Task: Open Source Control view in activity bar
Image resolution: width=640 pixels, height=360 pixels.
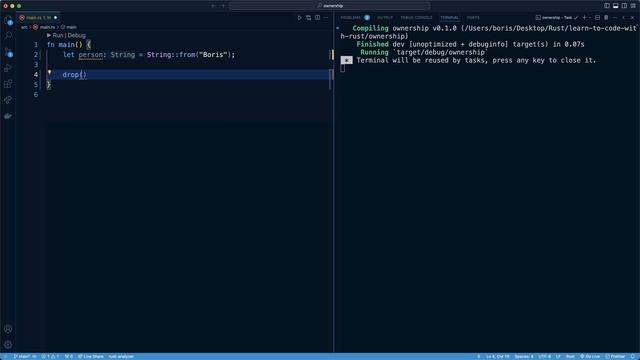Action: (8, 52)
